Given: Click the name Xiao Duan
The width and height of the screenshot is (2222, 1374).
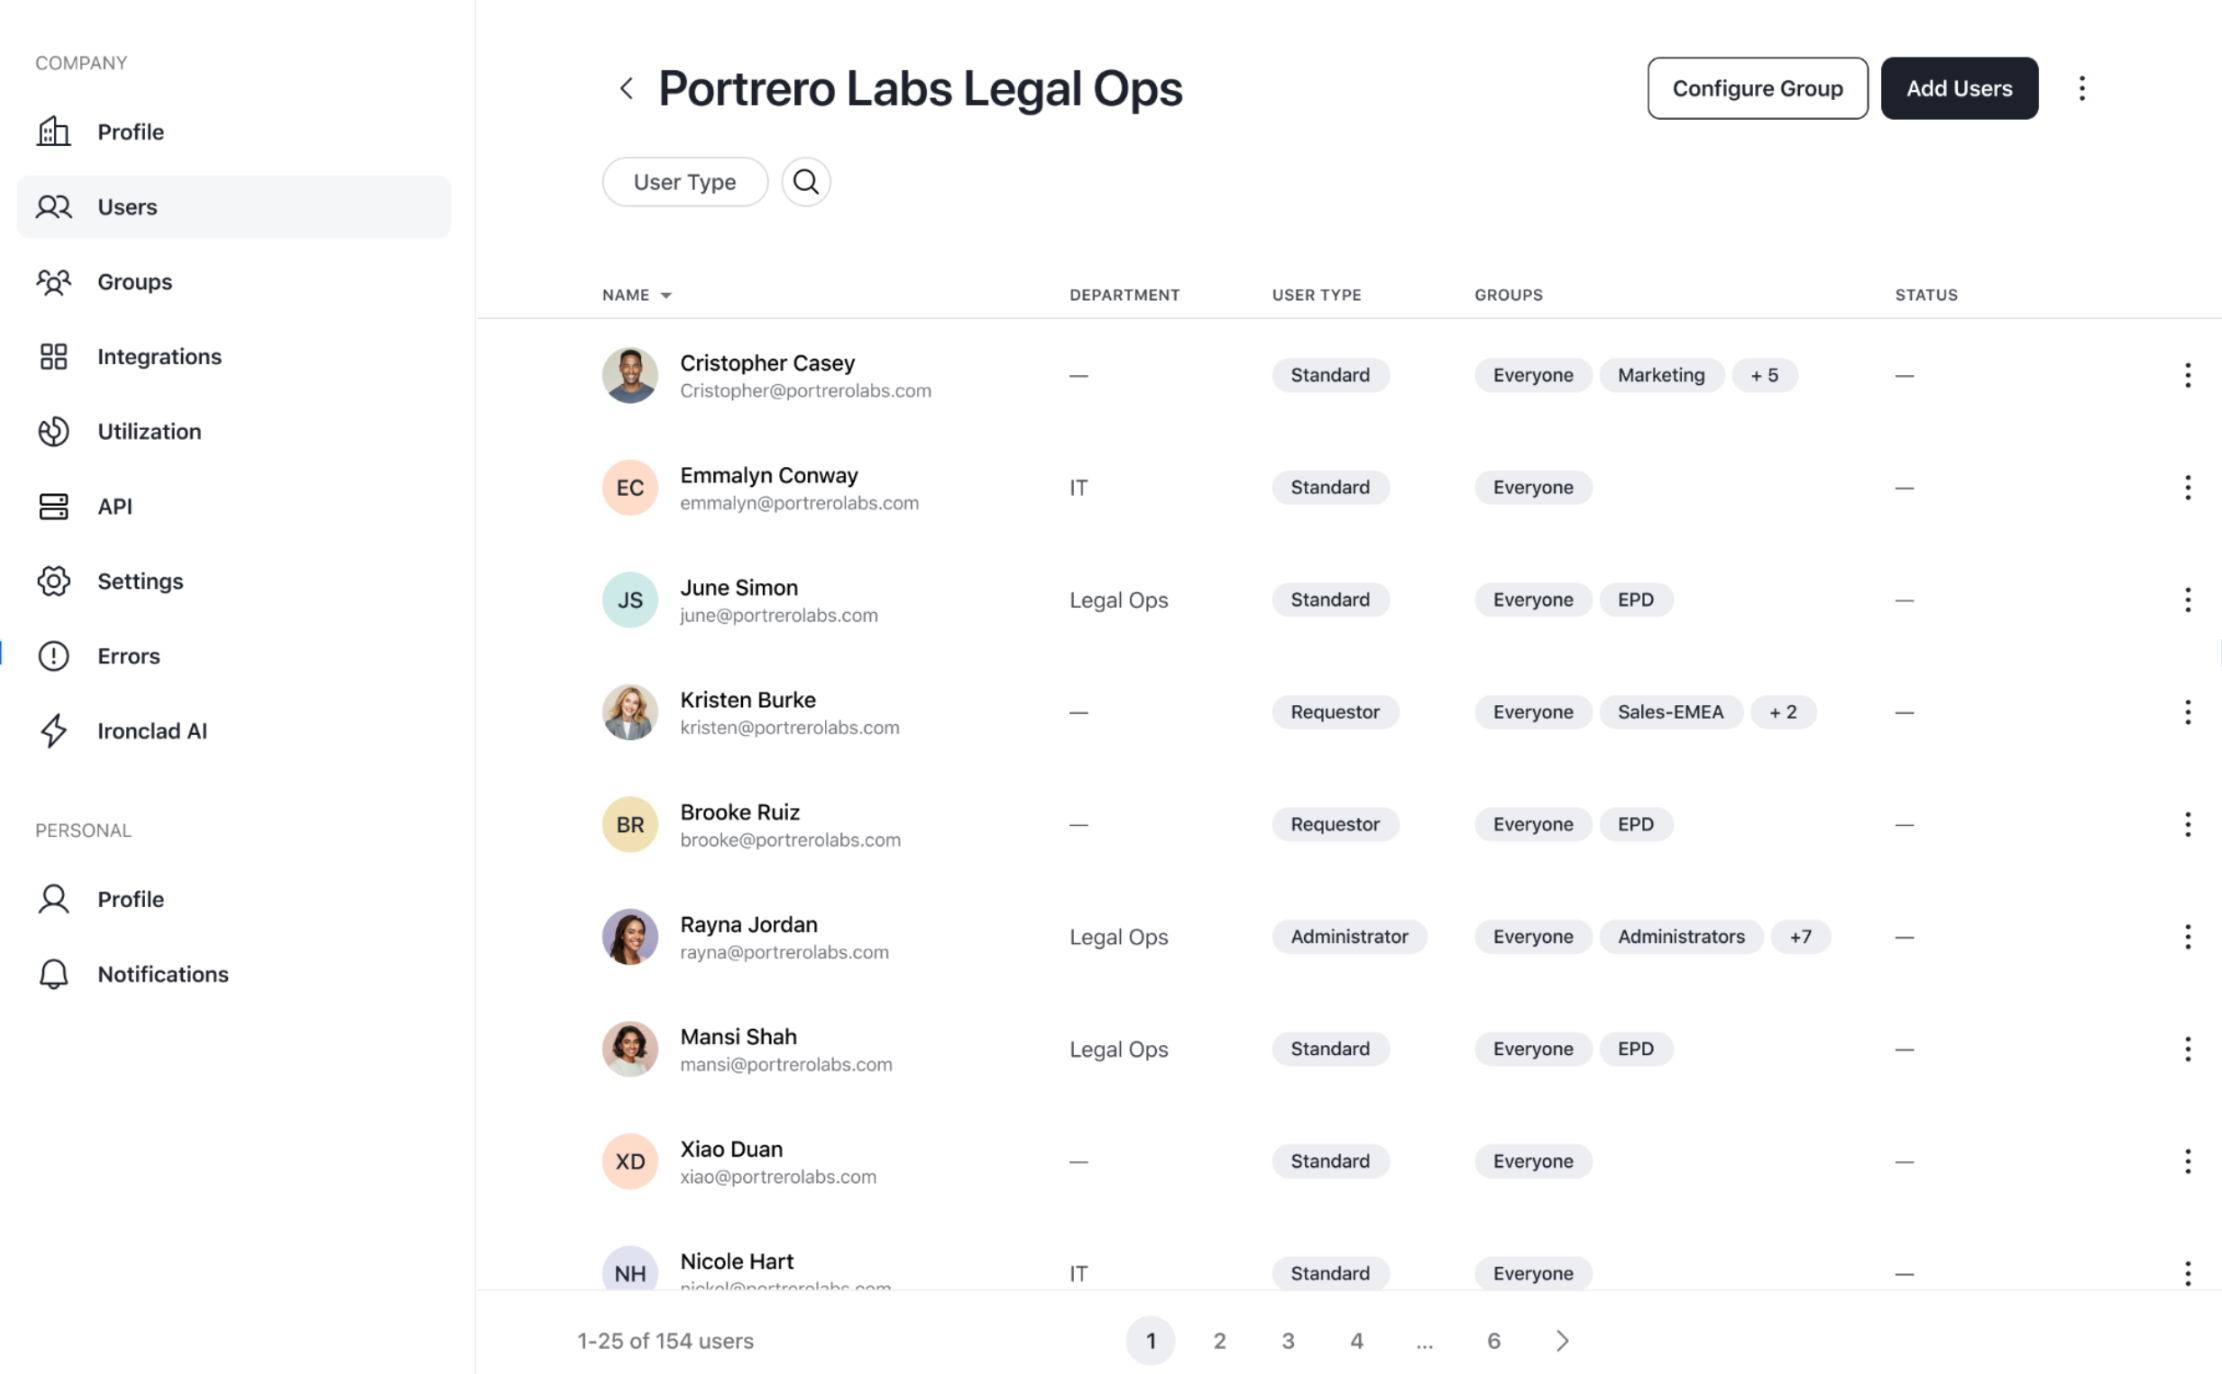Looking at the screenshot, I should click(x=731, y=1149).
